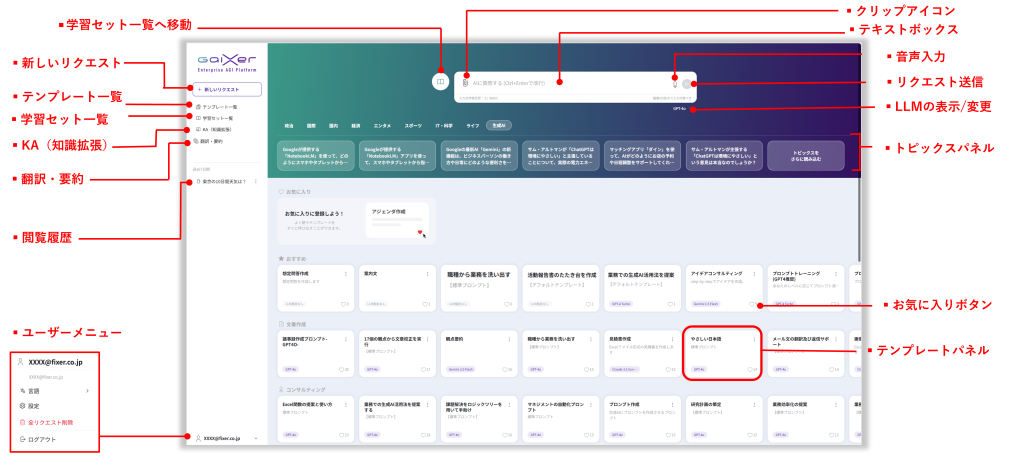The width and height of the screenshot is (1024, 458).
Task: Activate microphone voice input icon
Action: pyautogui.click(x=675, y=82)
